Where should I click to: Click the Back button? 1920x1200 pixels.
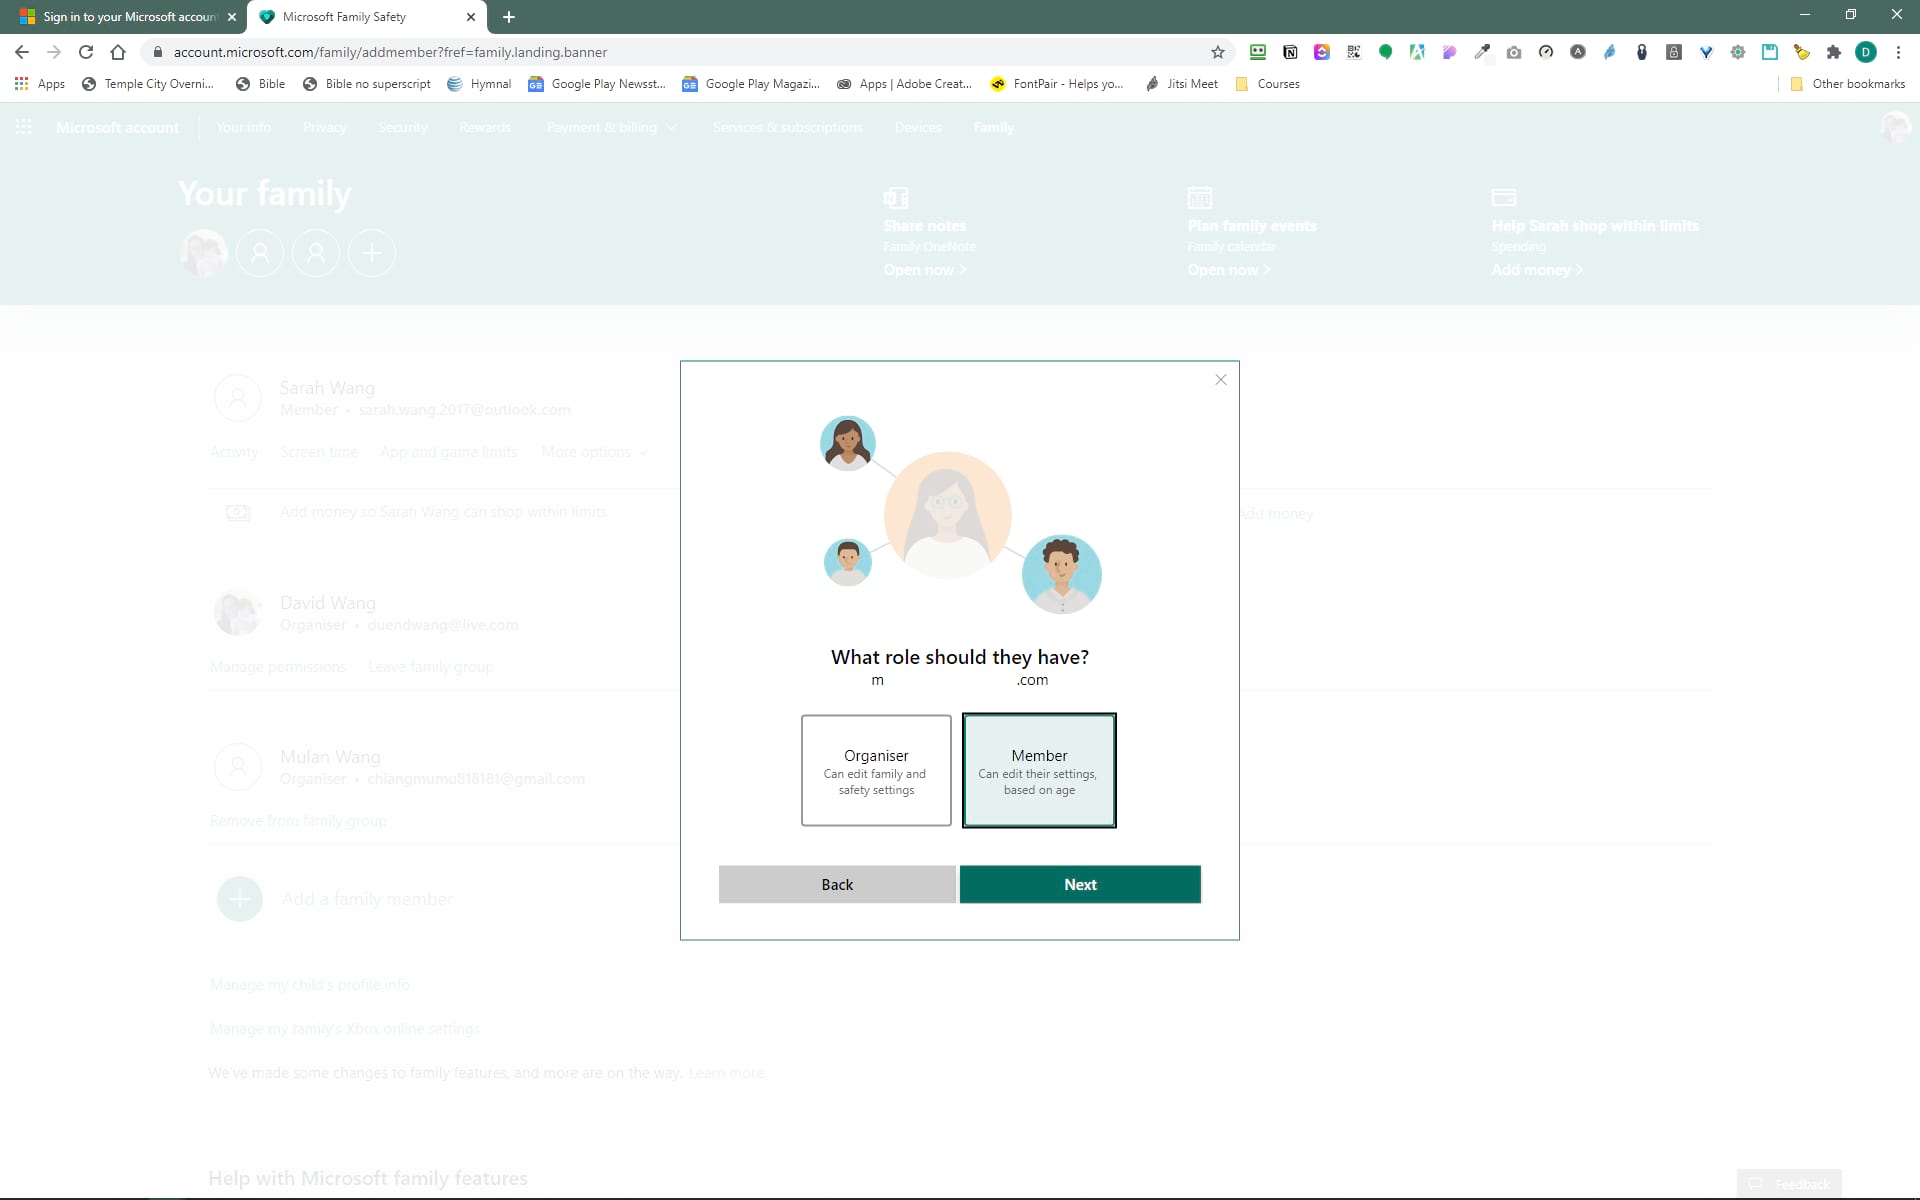(x=836, y=884)
